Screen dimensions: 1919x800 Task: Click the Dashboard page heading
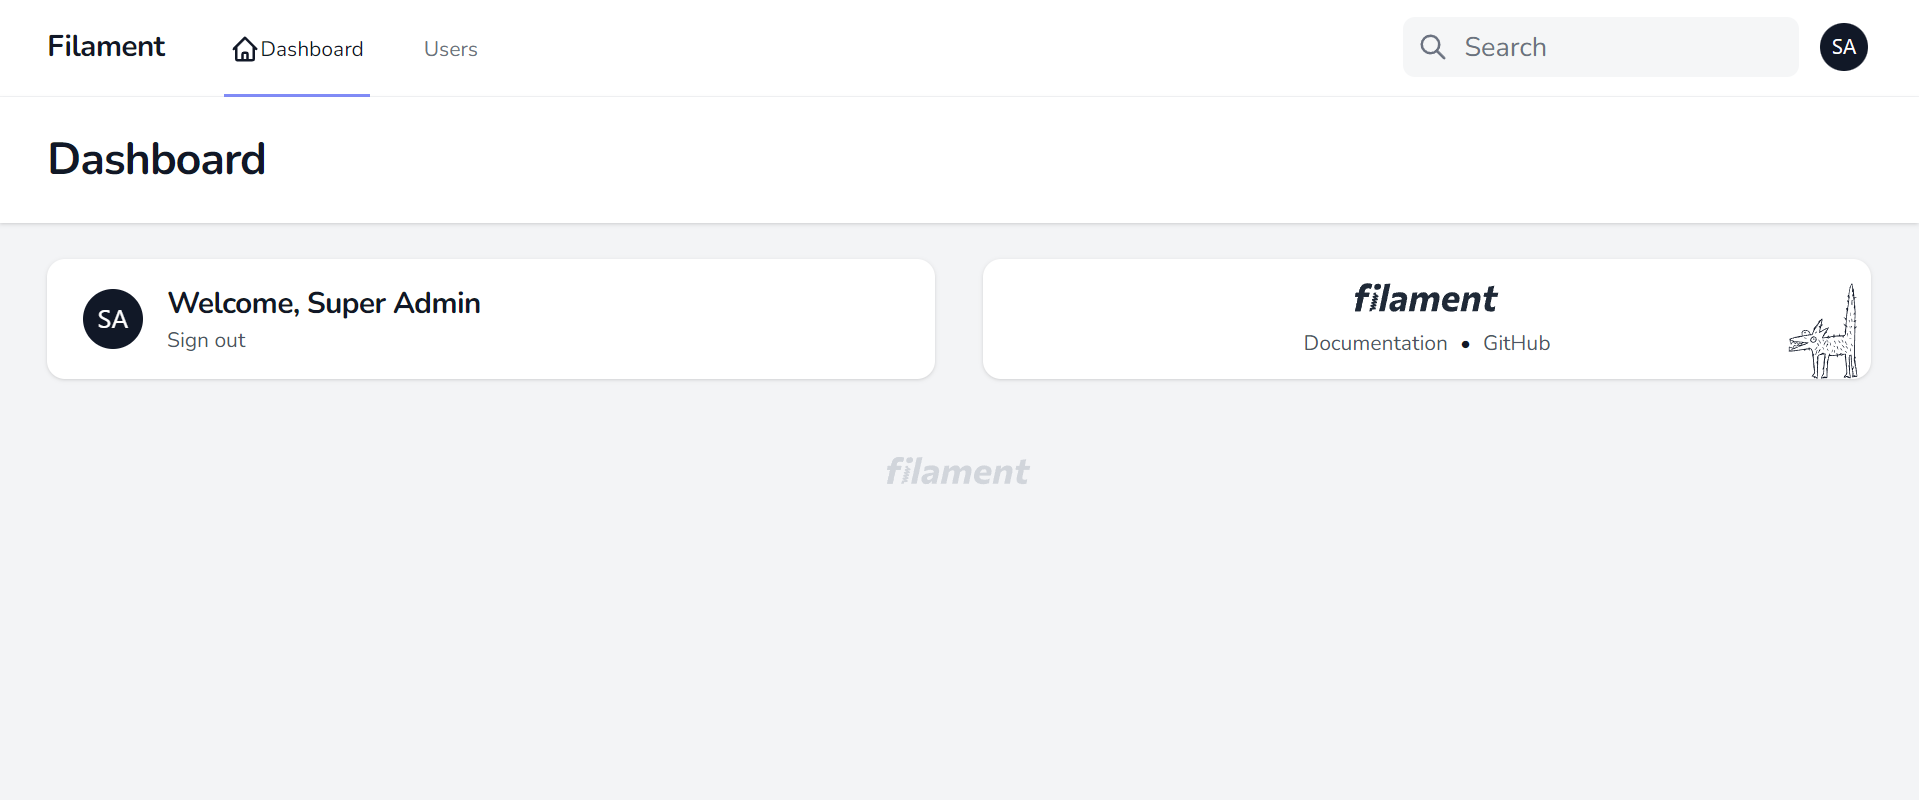click(157, 158)
